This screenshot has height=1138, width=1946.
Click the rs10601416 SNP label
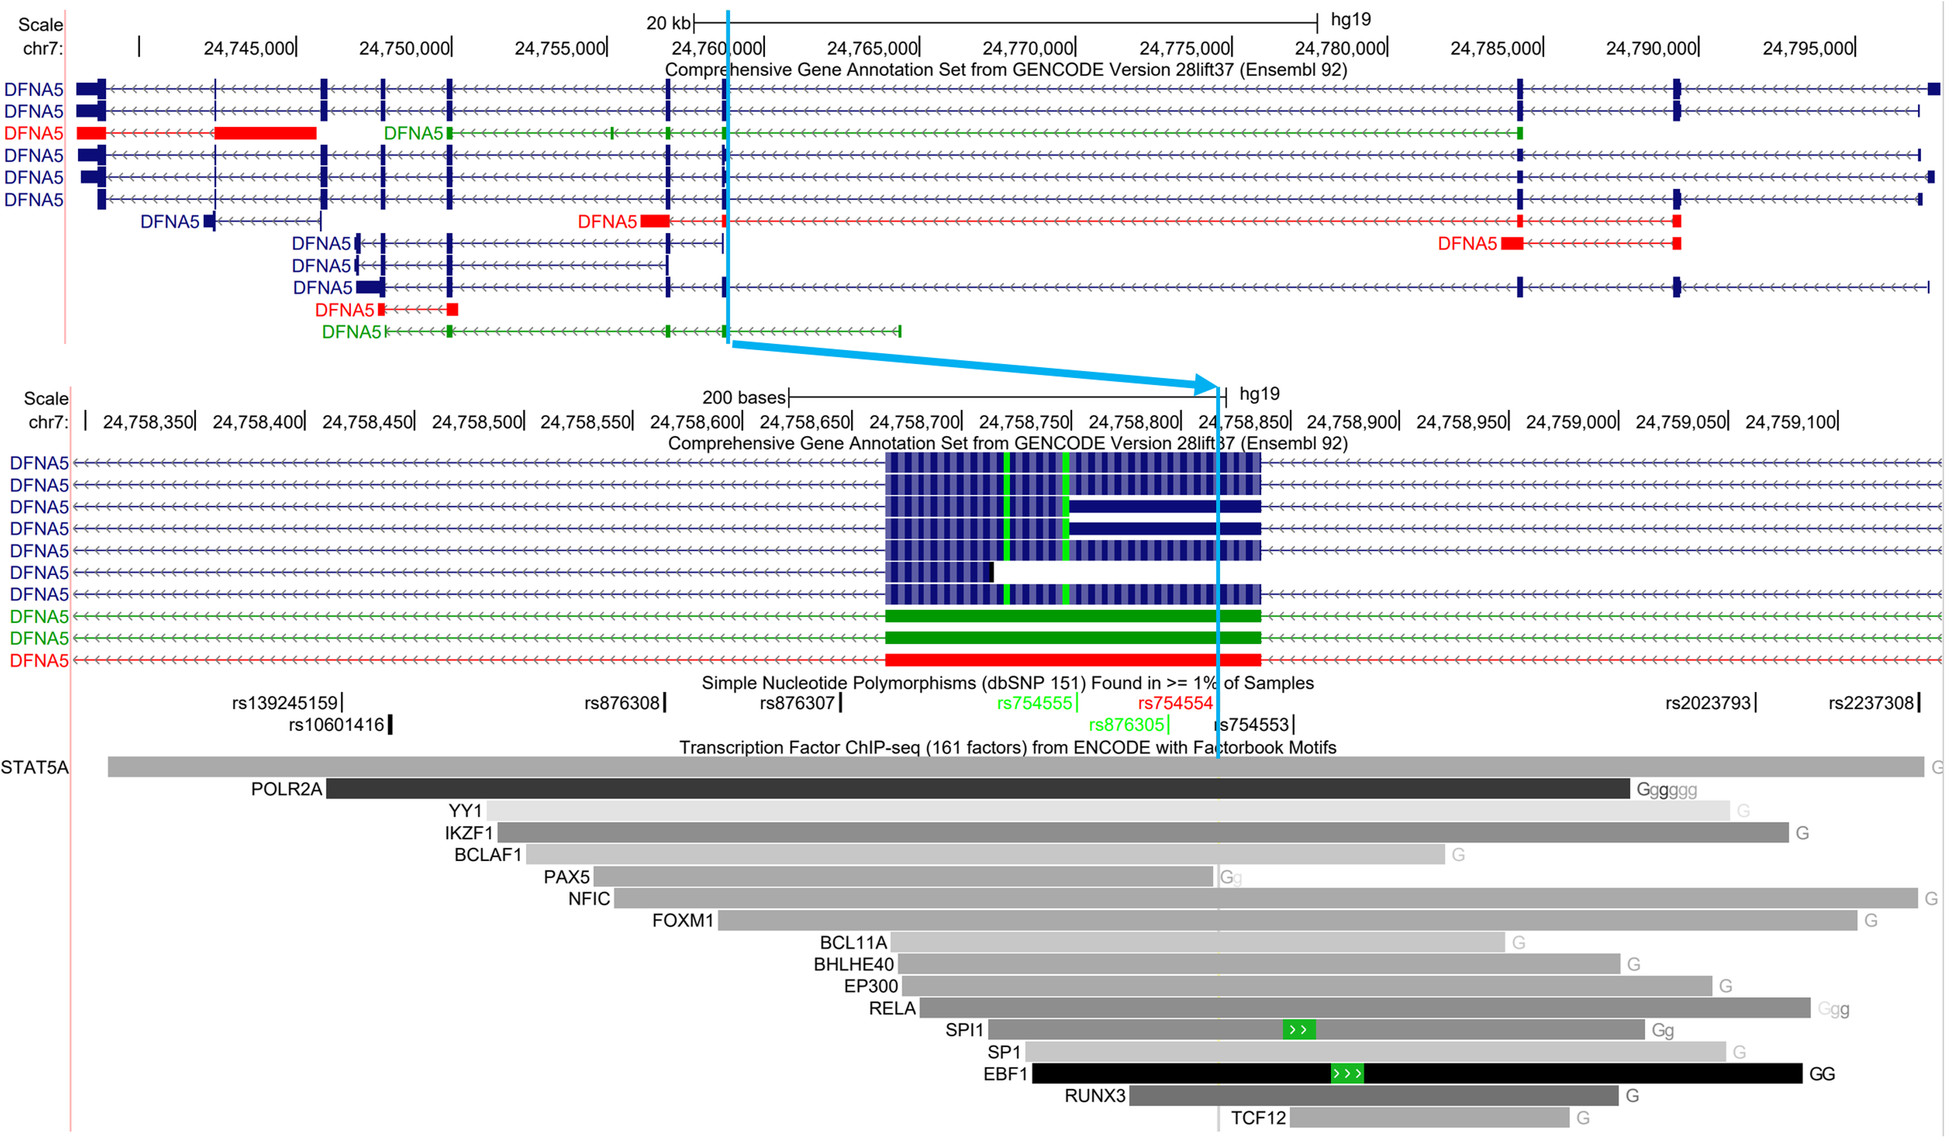pyautogui.click(x=336, y=725)
